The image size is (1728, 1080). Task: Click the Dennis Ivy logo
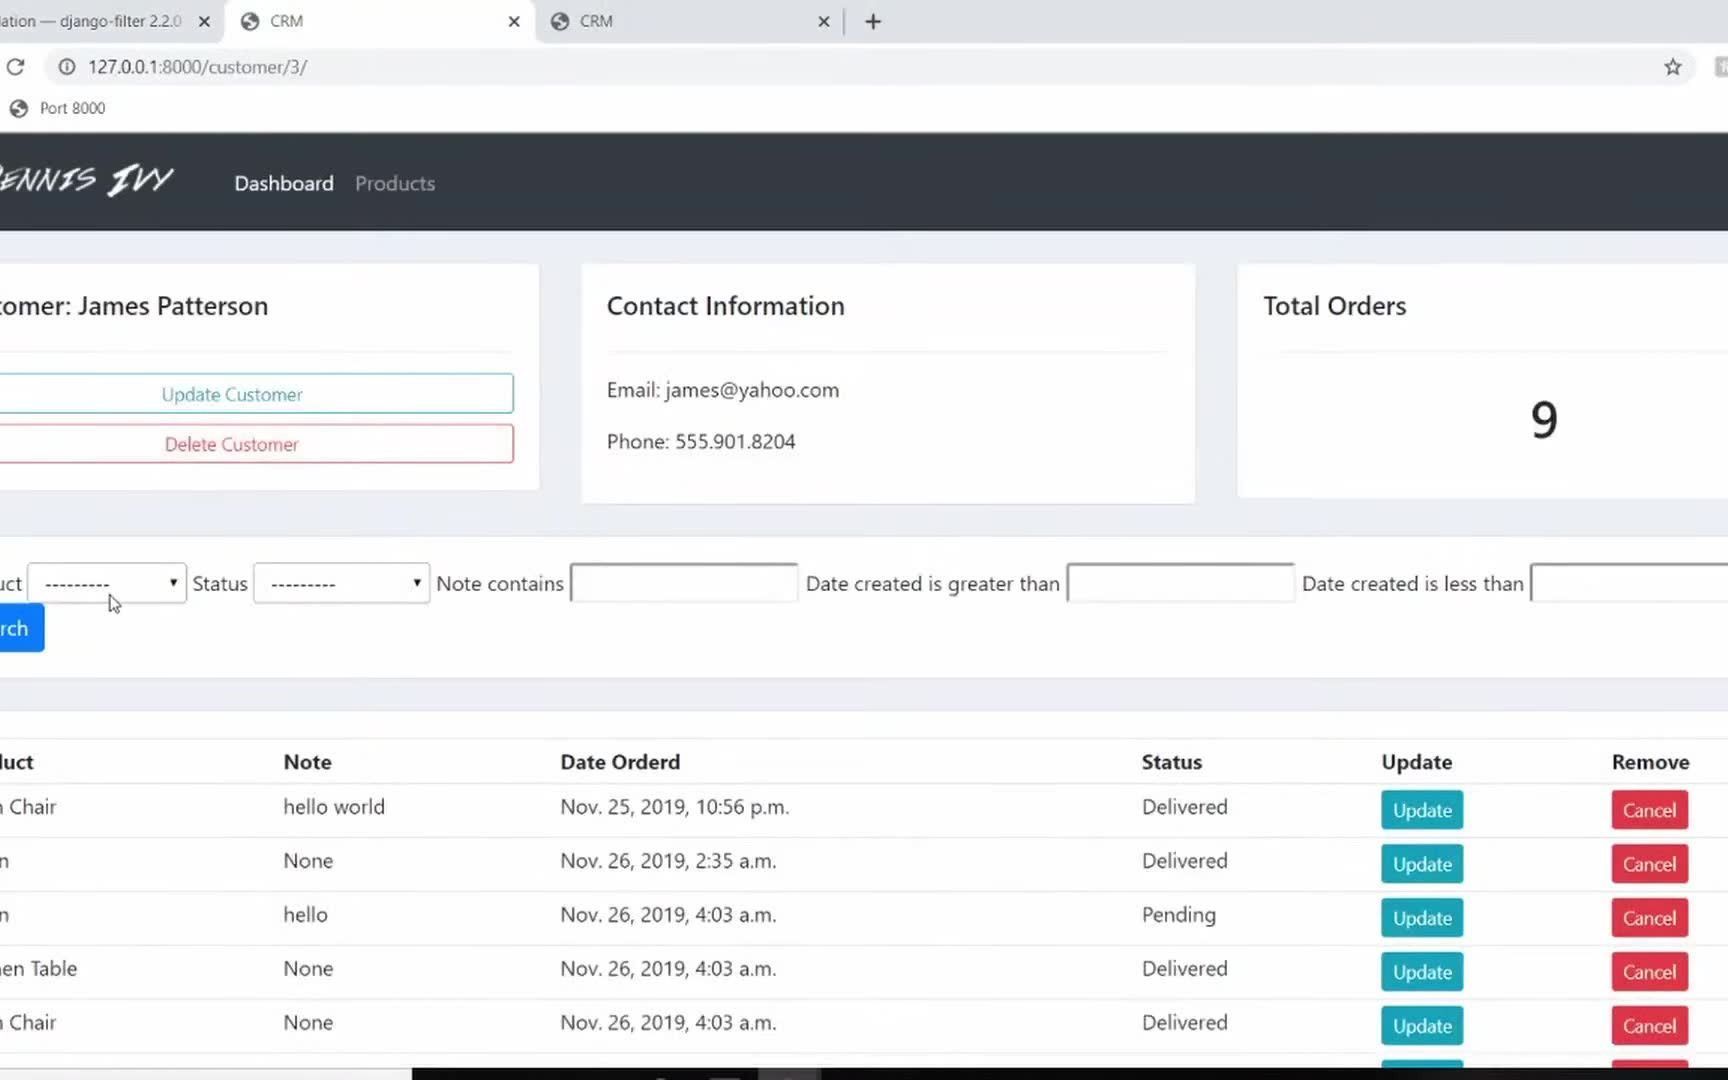[x=85, y=181]
